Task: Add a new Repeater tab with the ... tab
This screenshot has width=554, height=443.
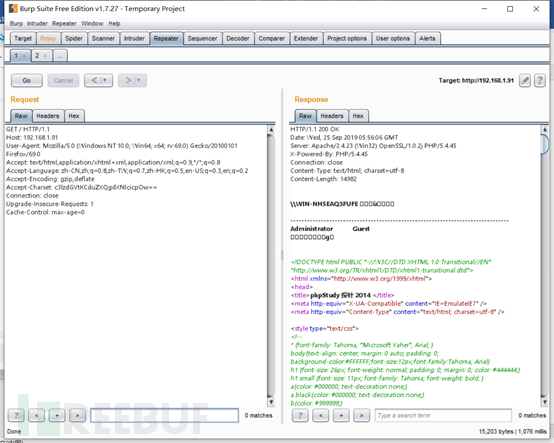Action: (x=60, y=56)
